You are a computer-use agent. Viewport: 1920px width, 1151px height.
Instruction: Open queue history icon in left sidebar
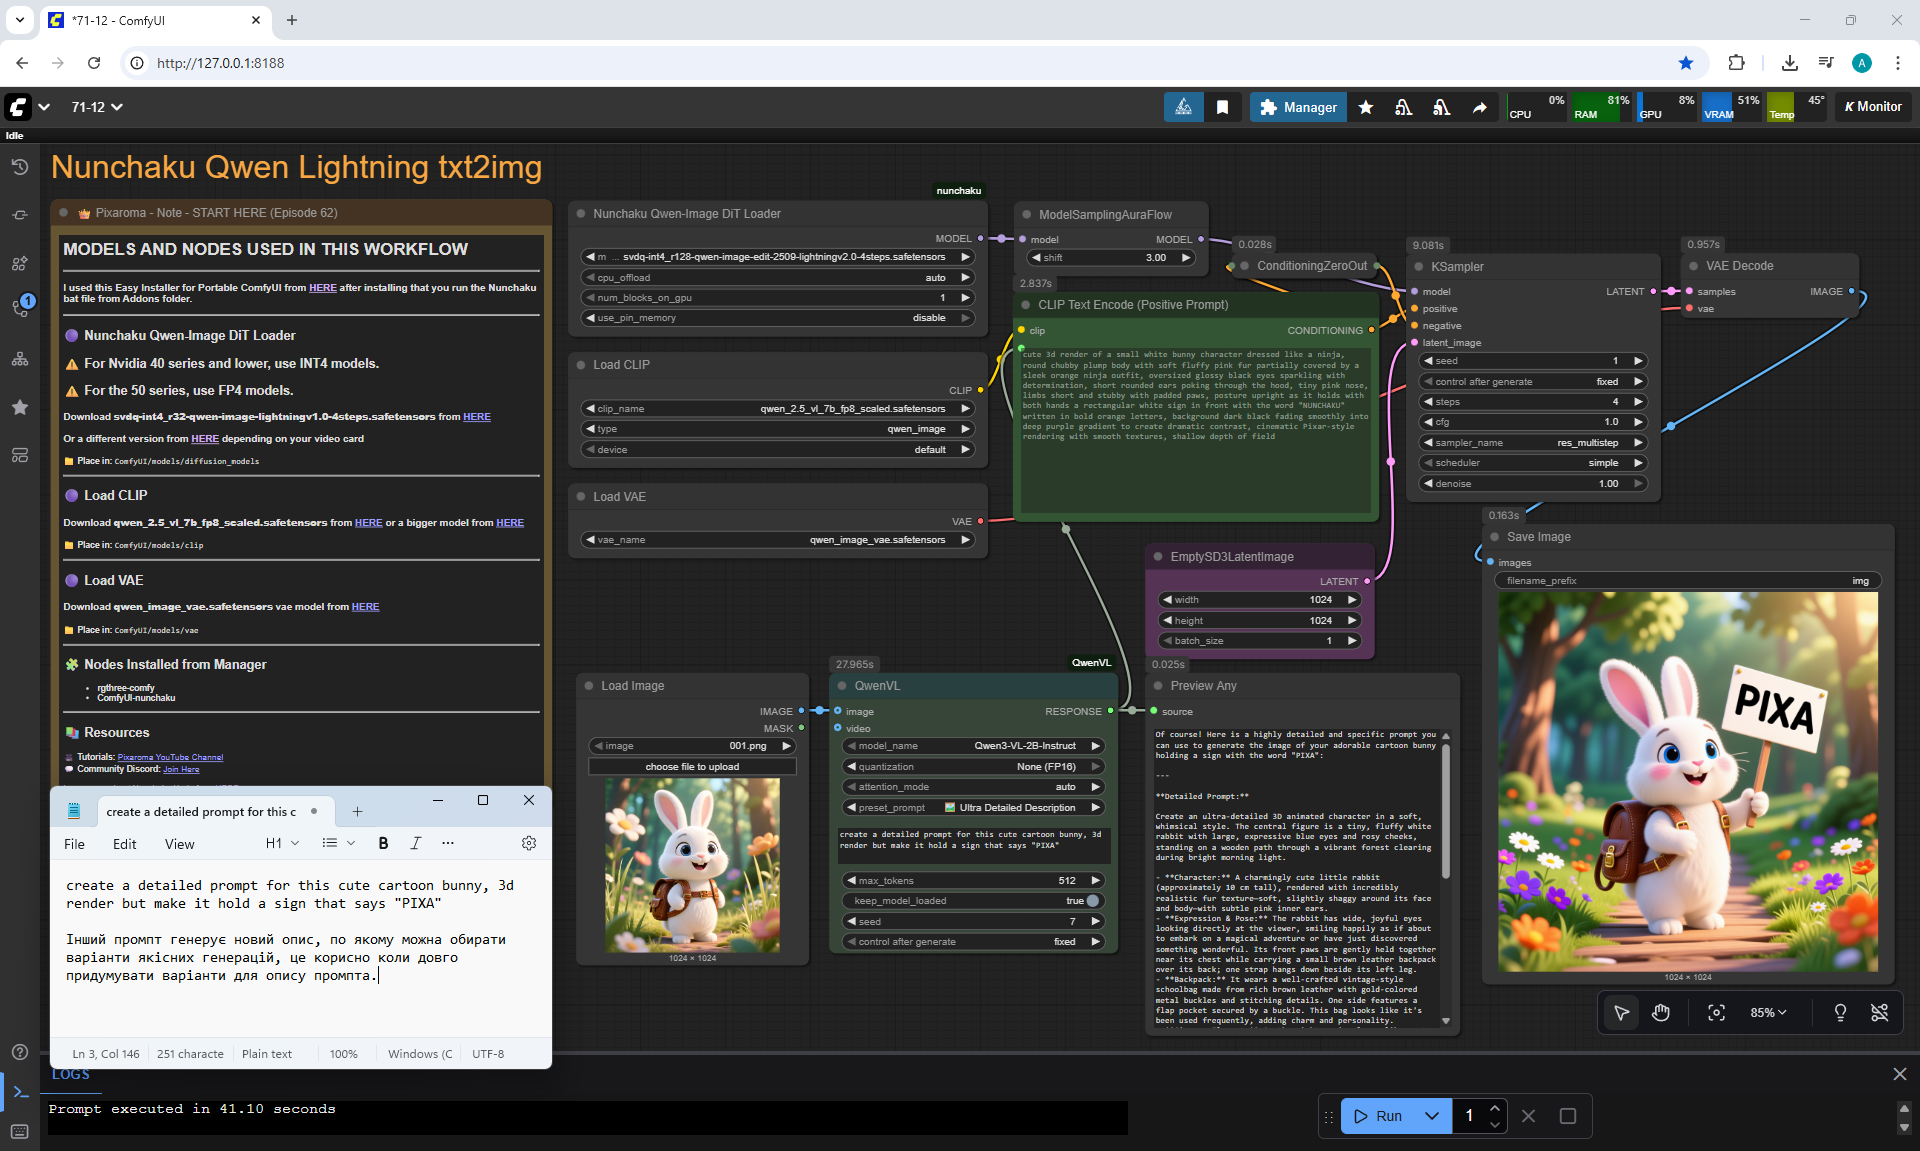[20, 167]
